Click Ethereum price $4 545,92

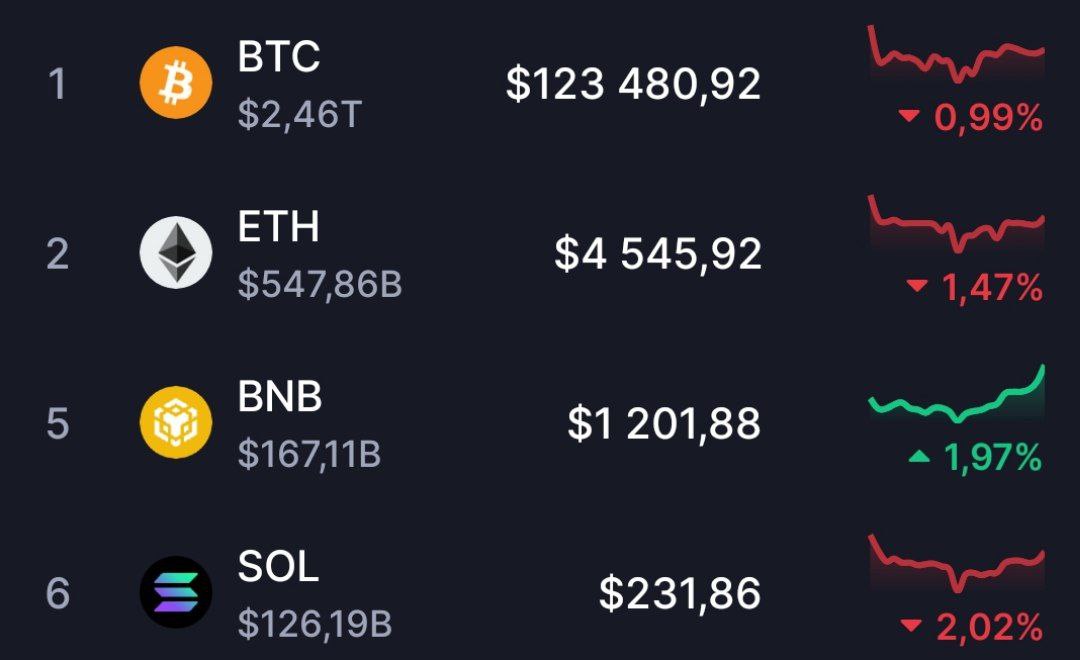[x=658, y=254]
